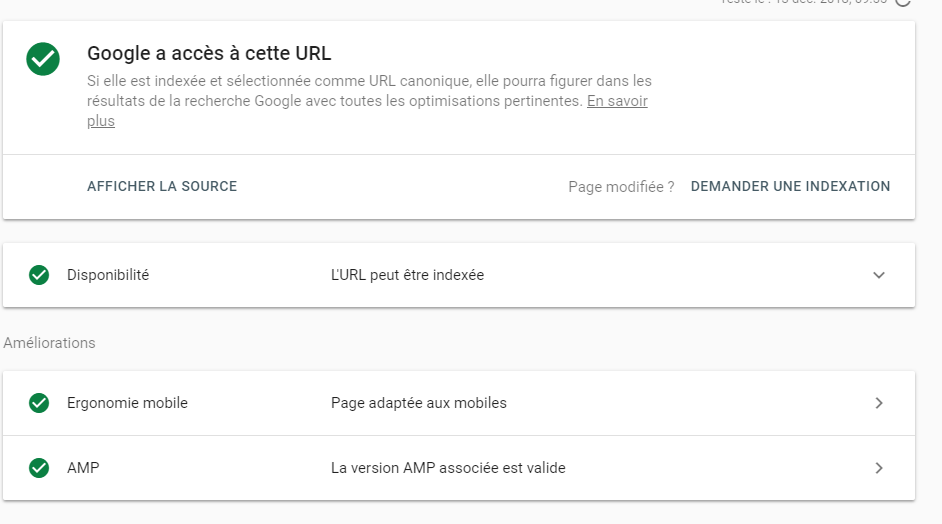The width and height of the screenshot is (942, 524).
Task: Select the AMP row label
Action: [83, 467]
